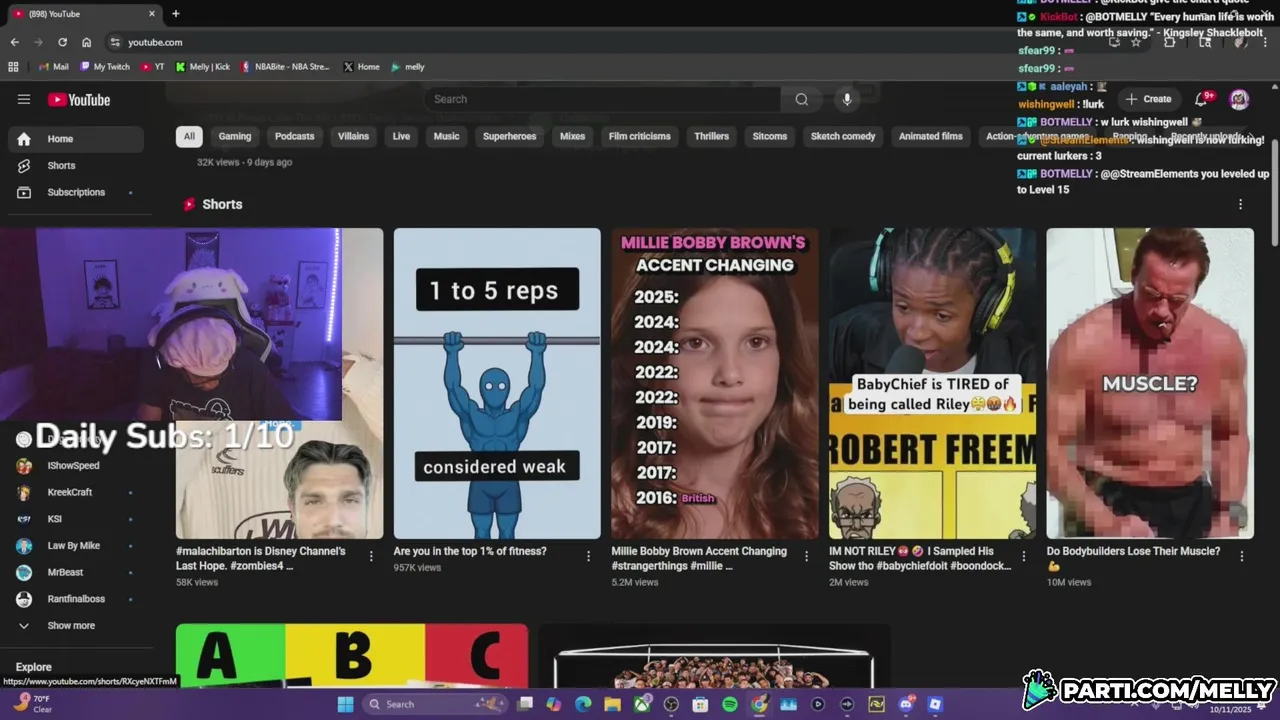Image resolution: width=1280 pixels, height=720 pixels.
Task: Open the Mail bookmark
Action: coord(54,67)
